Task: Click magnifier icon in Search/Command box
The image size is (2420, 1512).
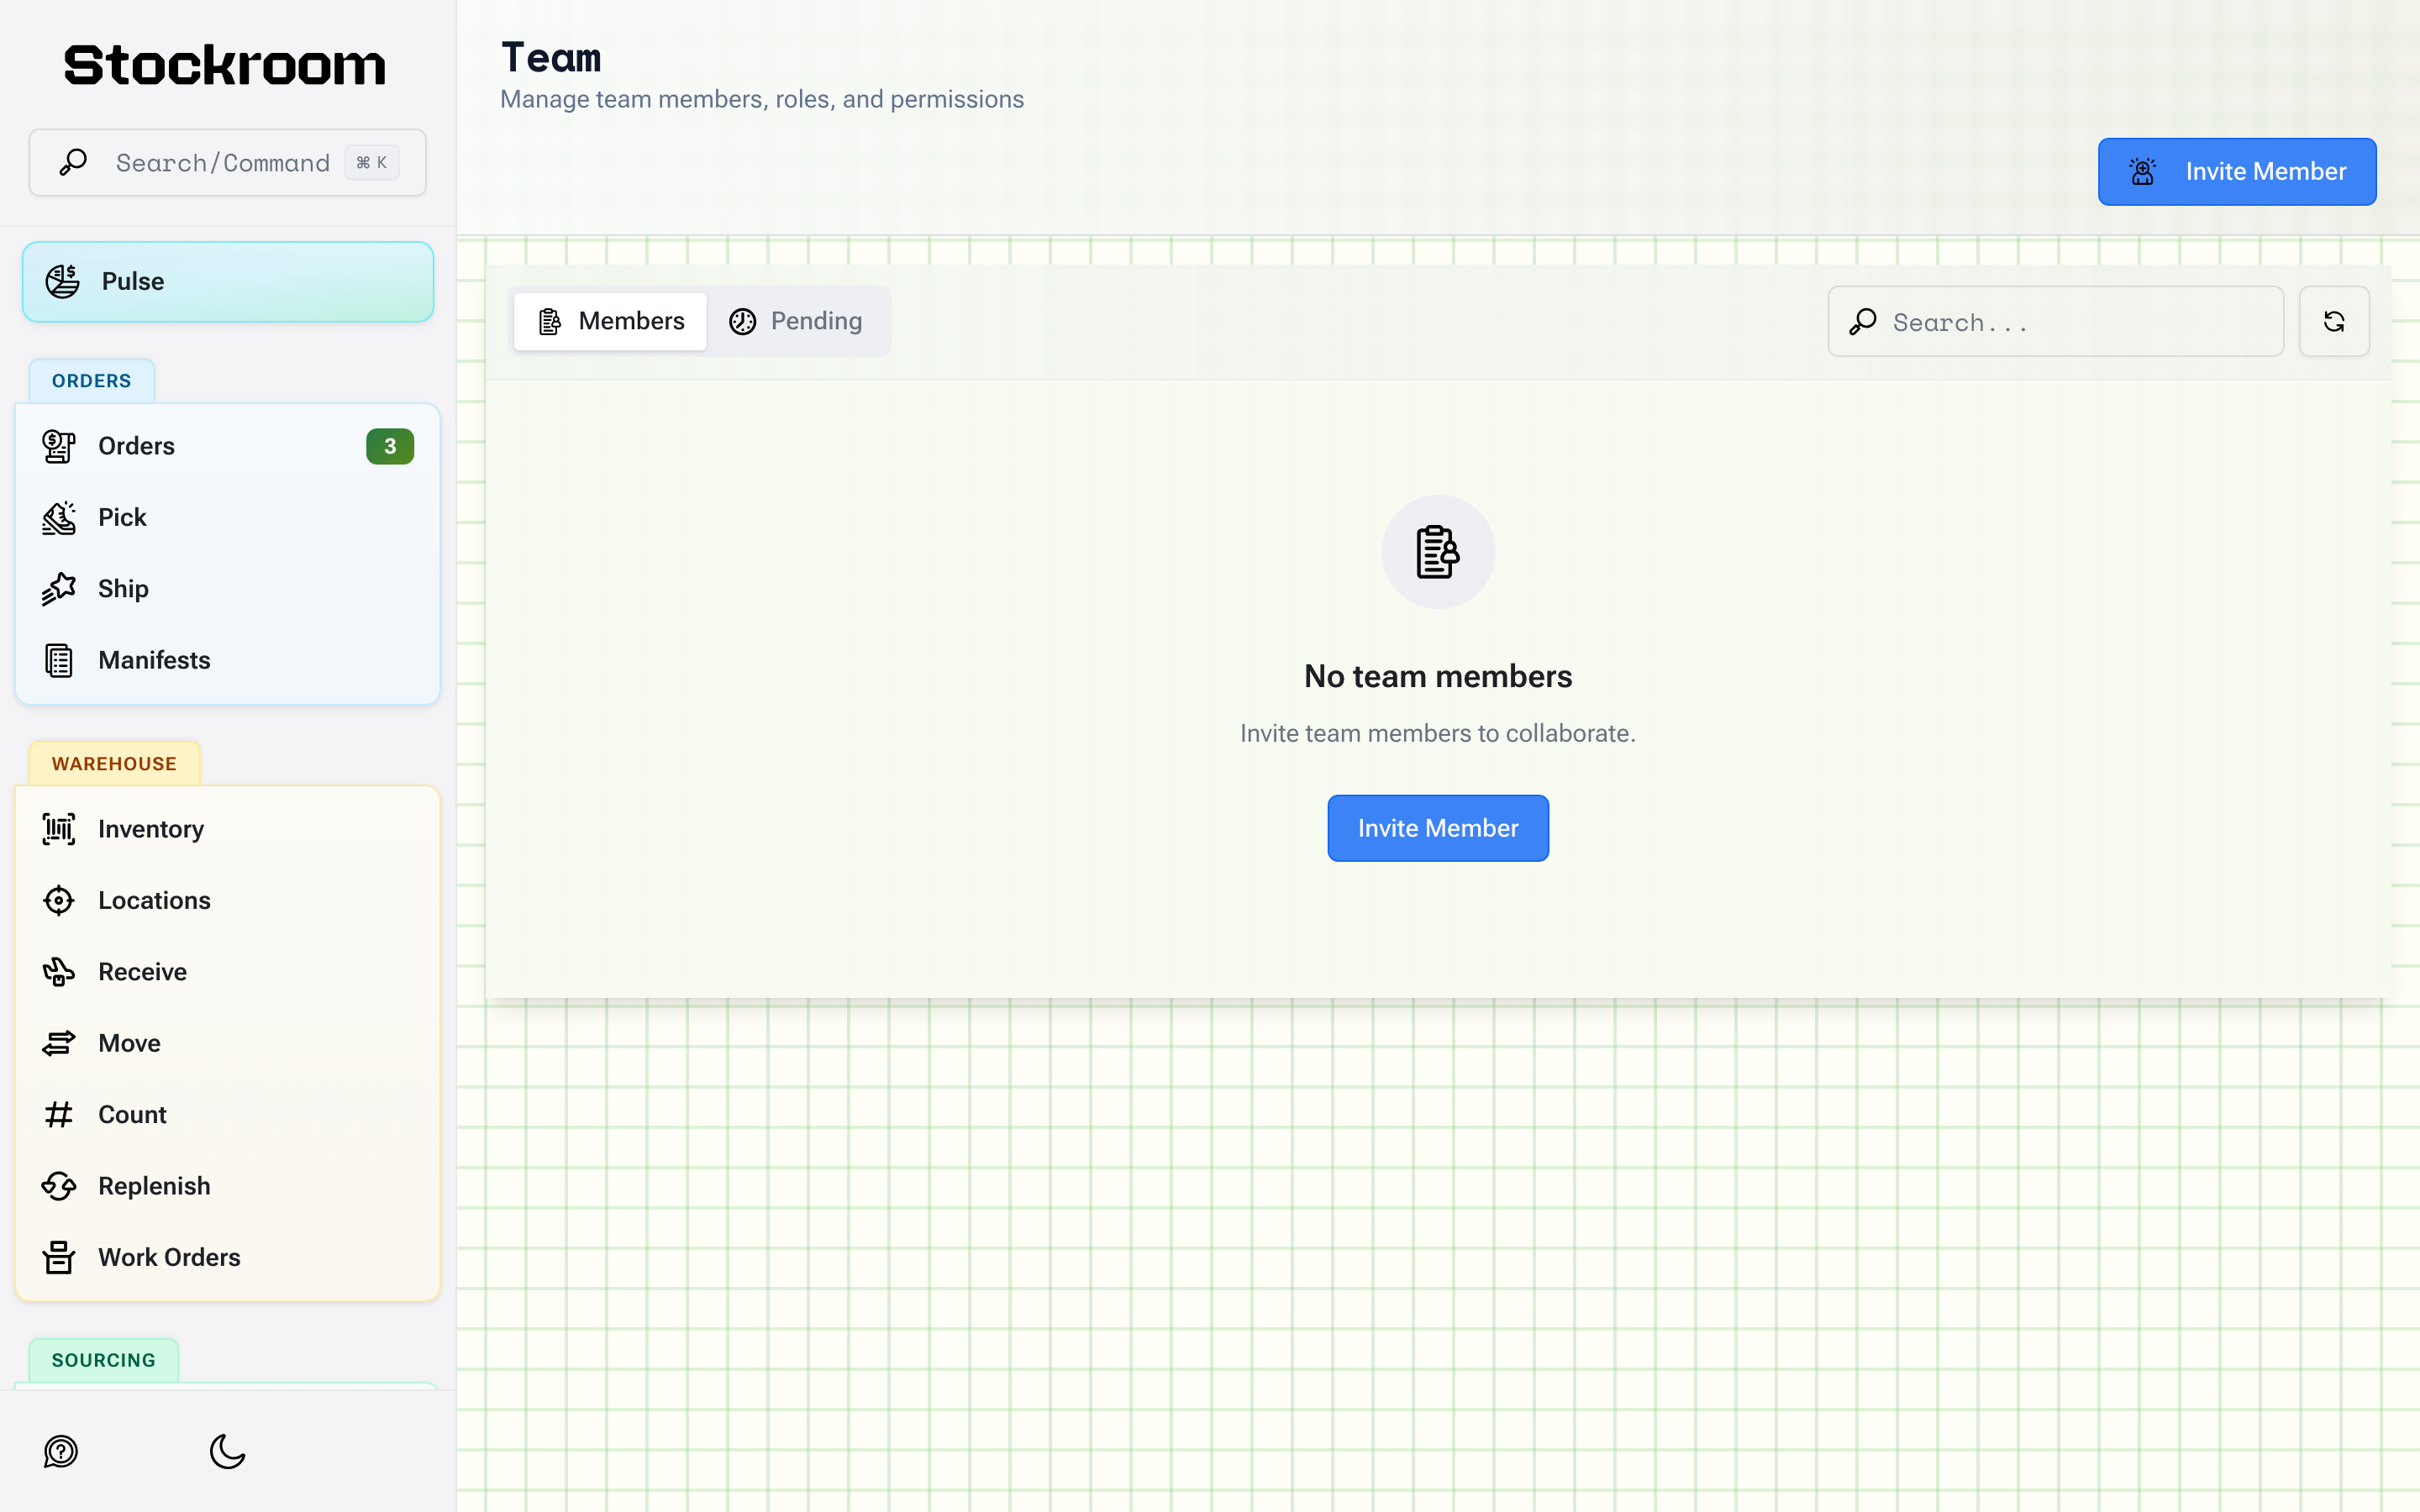Action: pos(73,162)
